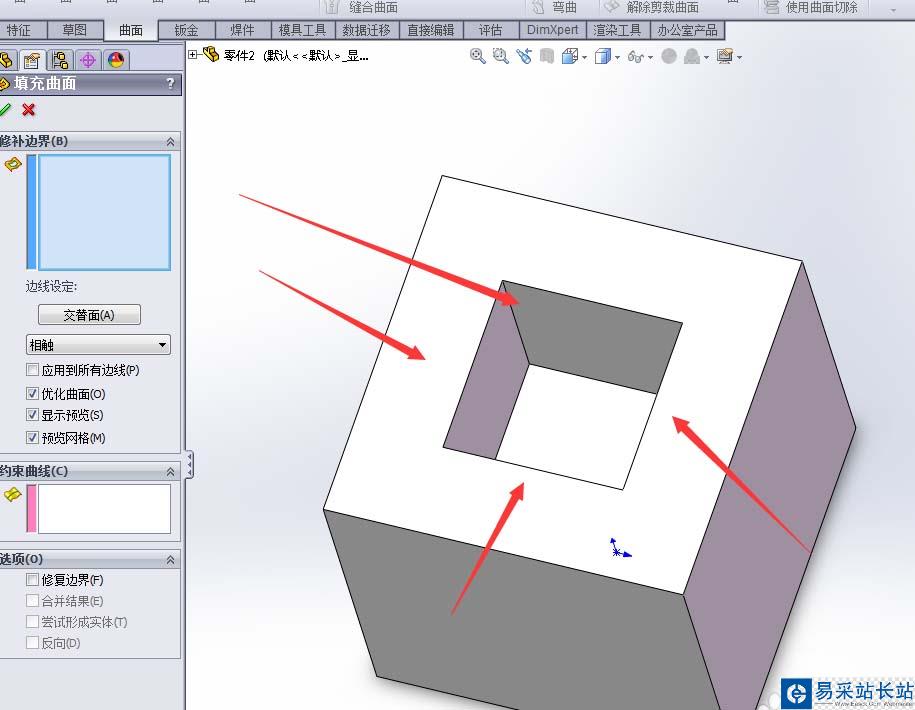Cancel fill surface with red X
This screenshot has height=710, width=915.
click(x=28, y=109)
